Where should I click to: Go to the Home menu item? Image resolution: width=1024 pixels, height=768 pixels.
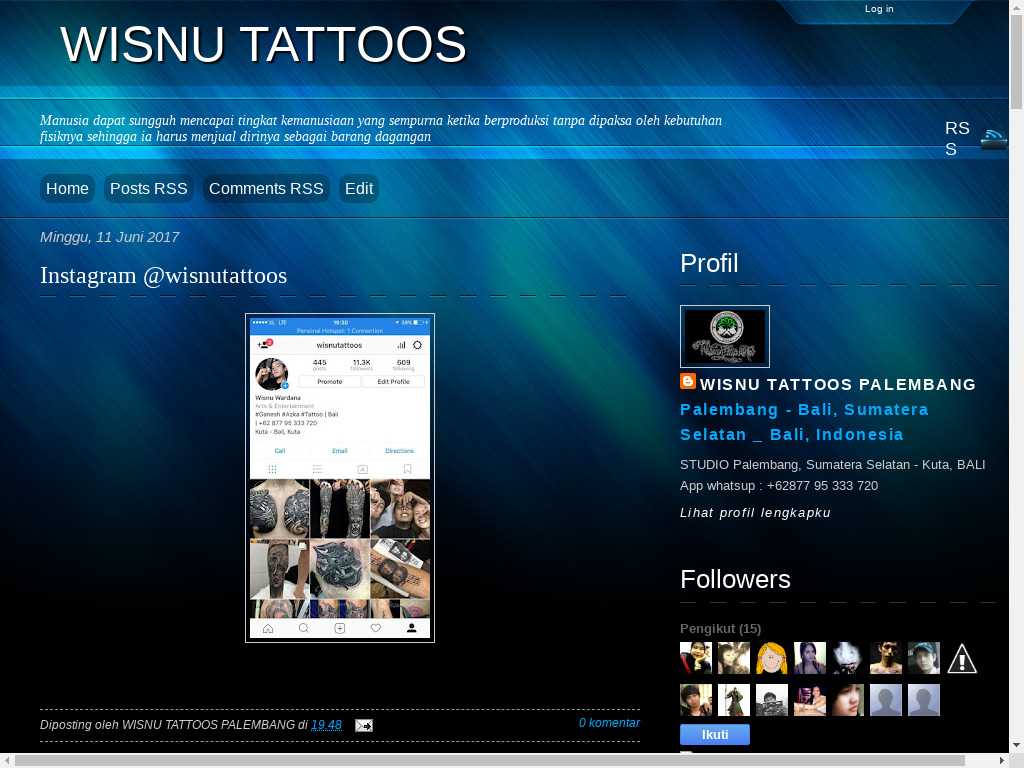click(67, 189)
